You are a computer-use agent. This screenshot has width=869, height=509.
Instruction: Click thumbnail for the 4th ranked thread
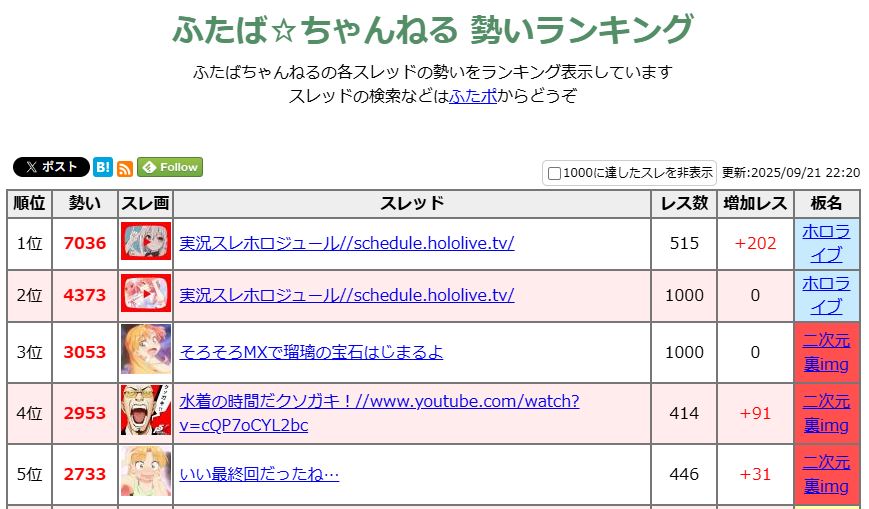click(145, 412)
